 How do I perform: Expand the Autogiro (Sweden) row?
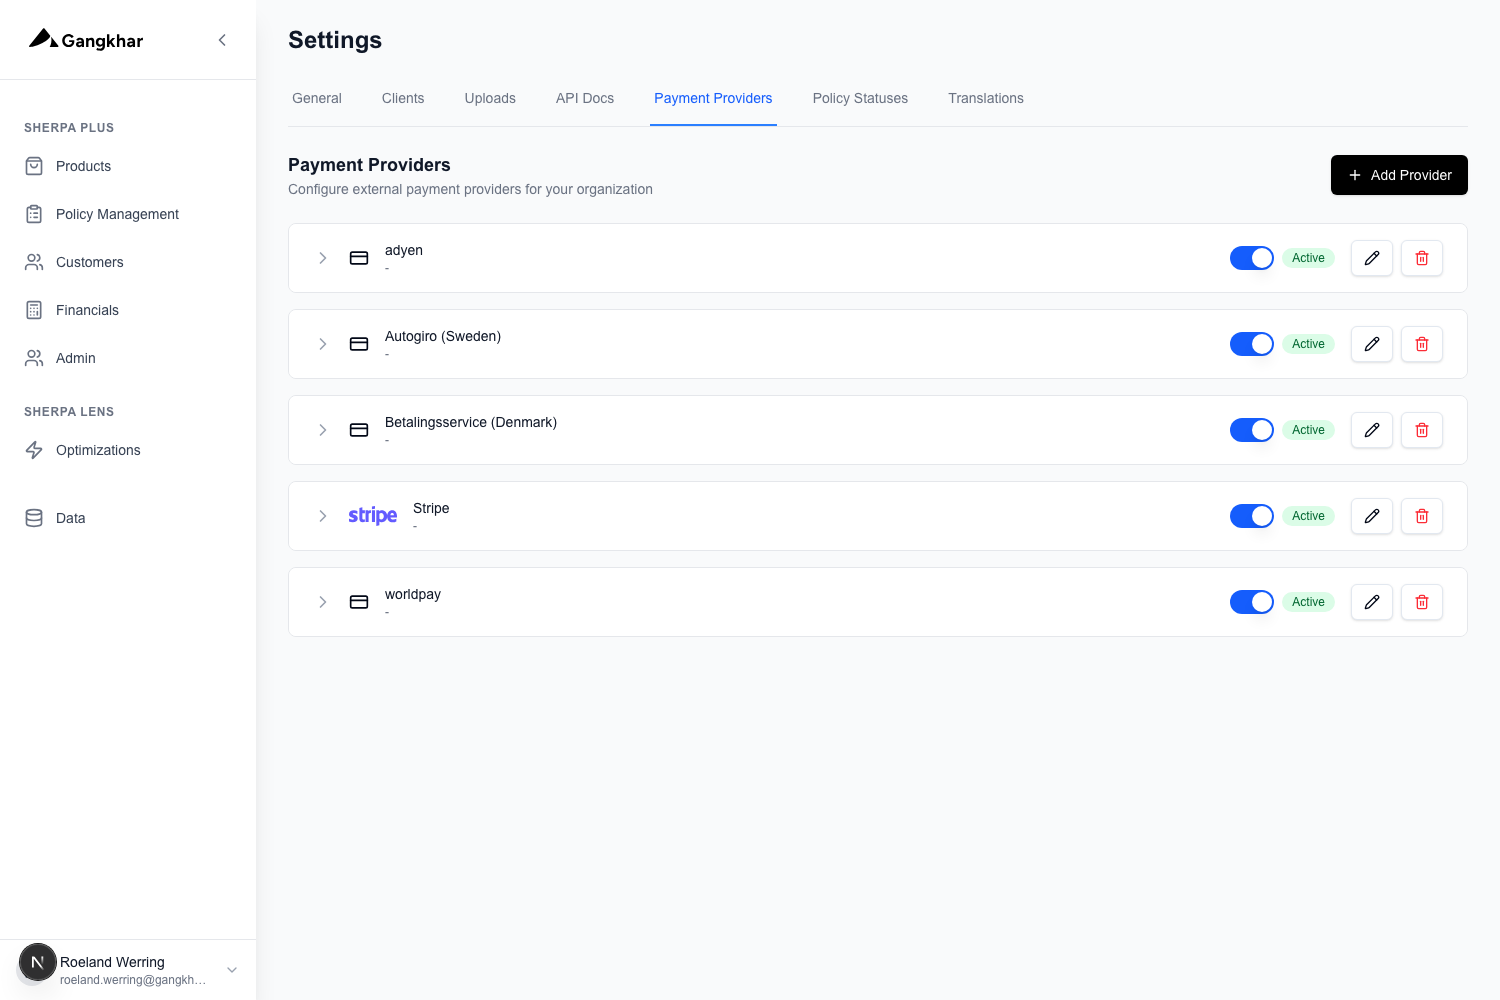(x=323, y=344)
